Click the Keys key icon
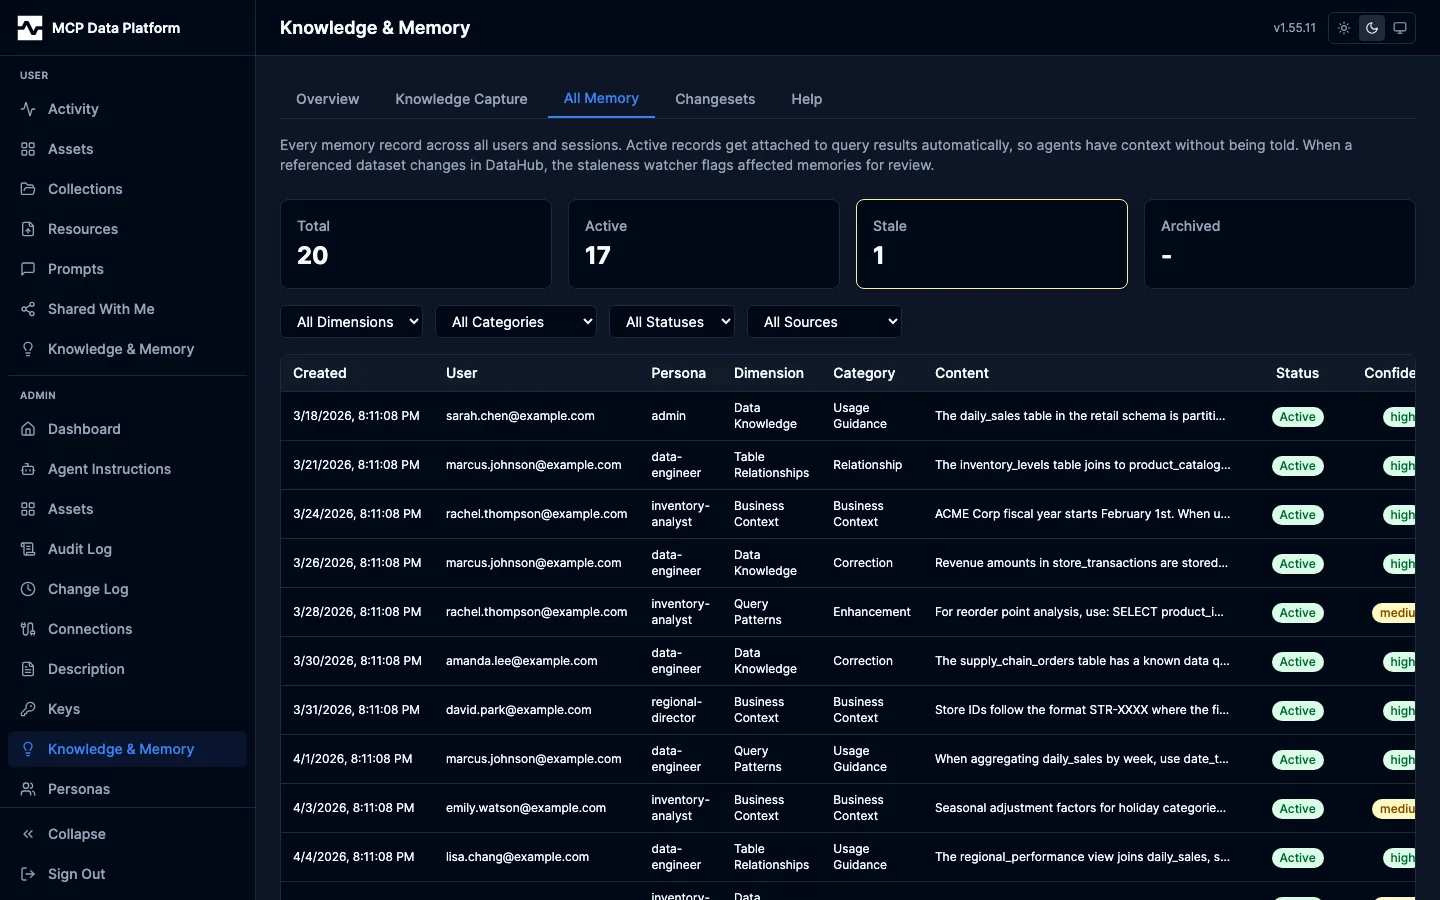 click(28, 709)
